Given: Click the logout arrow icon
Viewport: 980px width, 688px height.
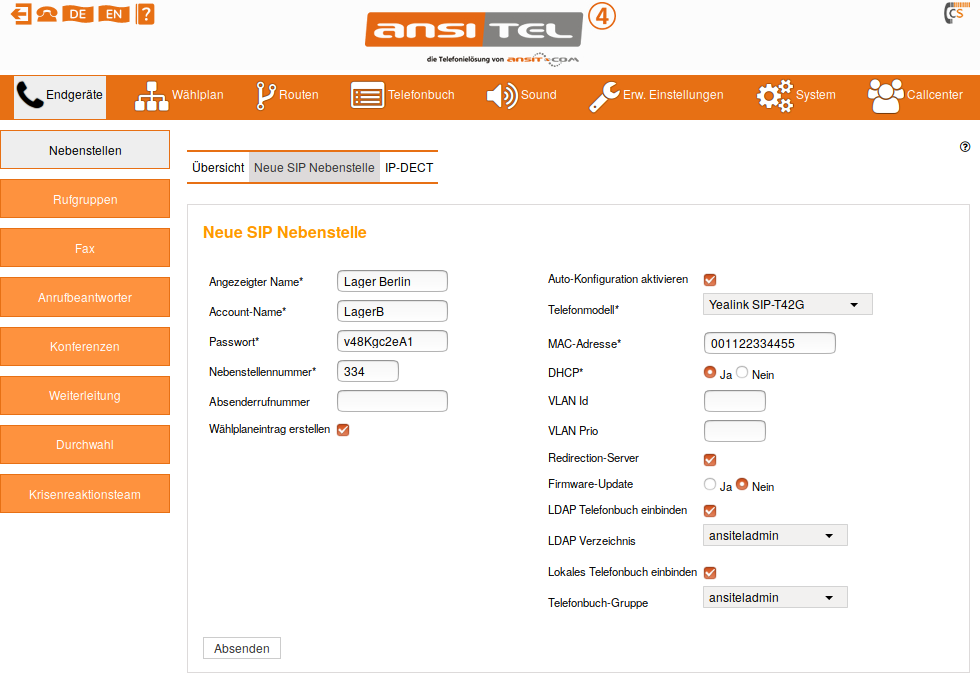Looking at the screenshot, I should pos(20,14).
